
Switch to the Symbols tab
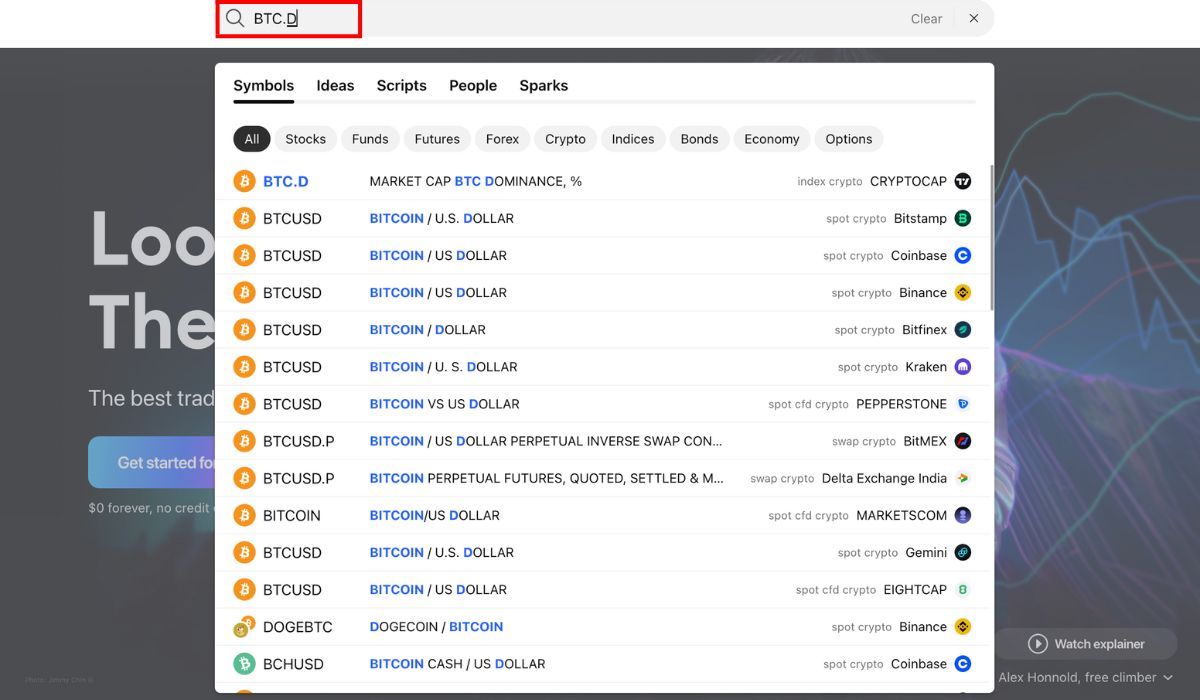coord(264,86)
